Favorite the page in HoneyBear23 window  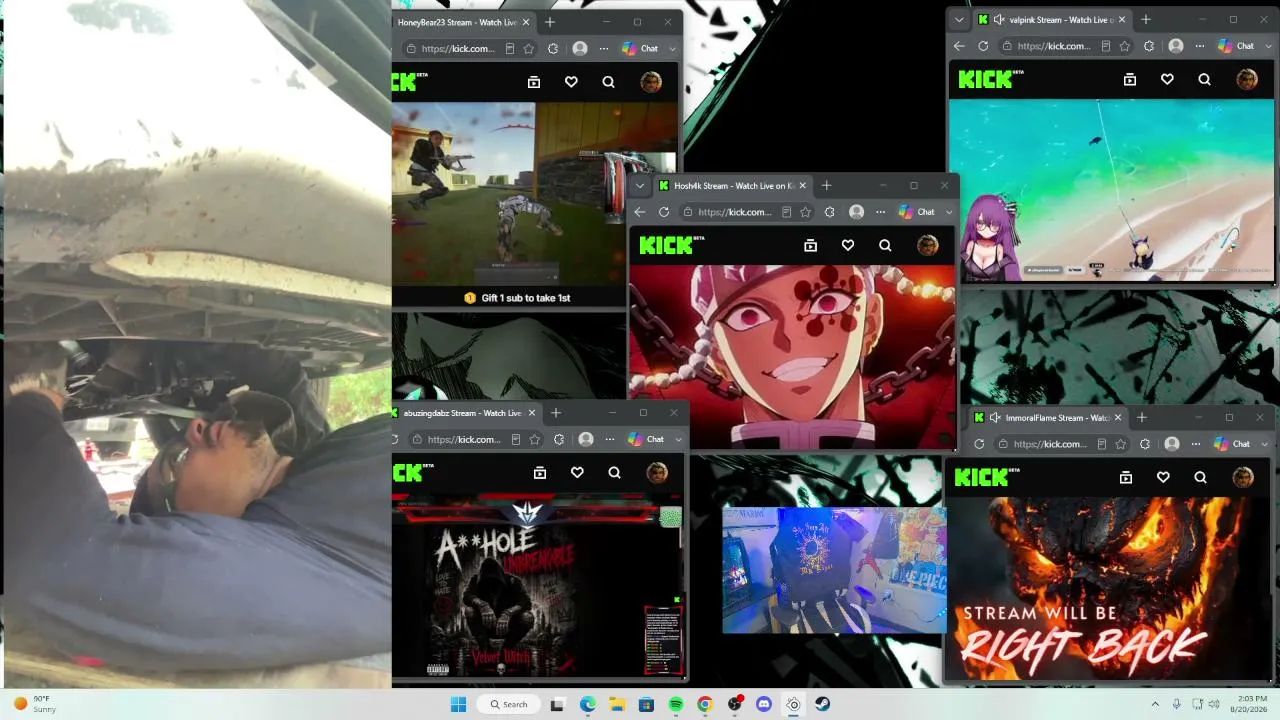click(x=528, y=48)
